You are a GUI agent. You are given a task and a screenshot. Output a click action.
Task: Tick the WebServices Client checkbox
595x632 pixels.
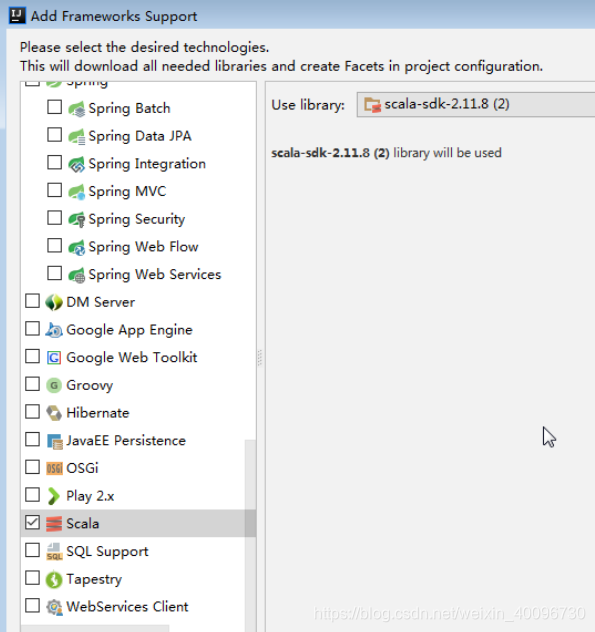pos(32,606)
